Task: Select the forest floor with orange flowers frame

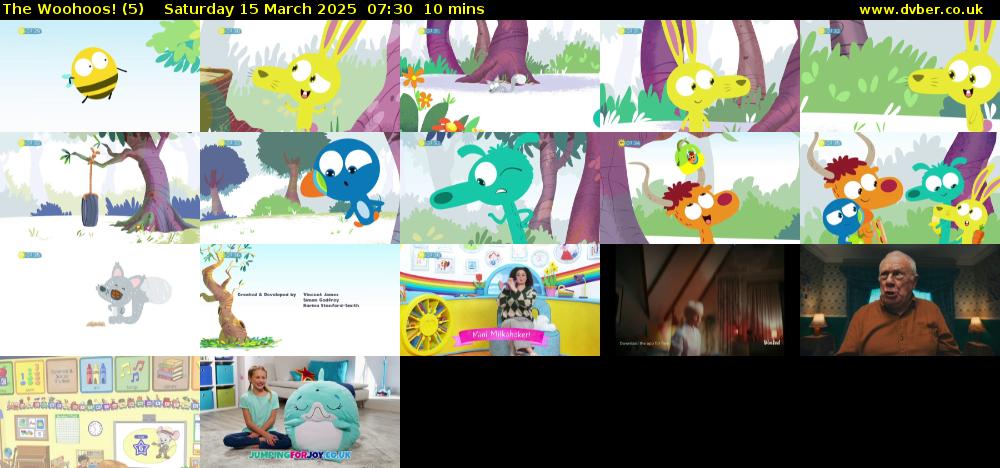Action: [500, 76]
